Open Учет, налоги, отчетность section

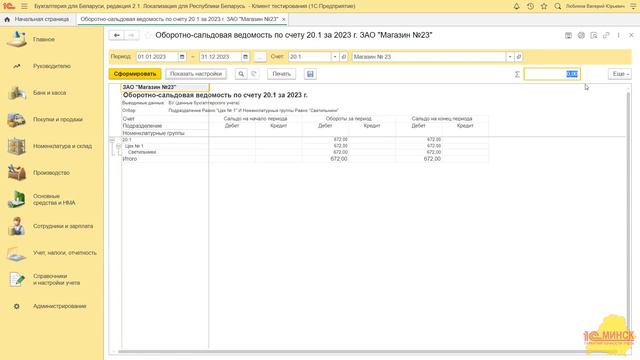64,253
